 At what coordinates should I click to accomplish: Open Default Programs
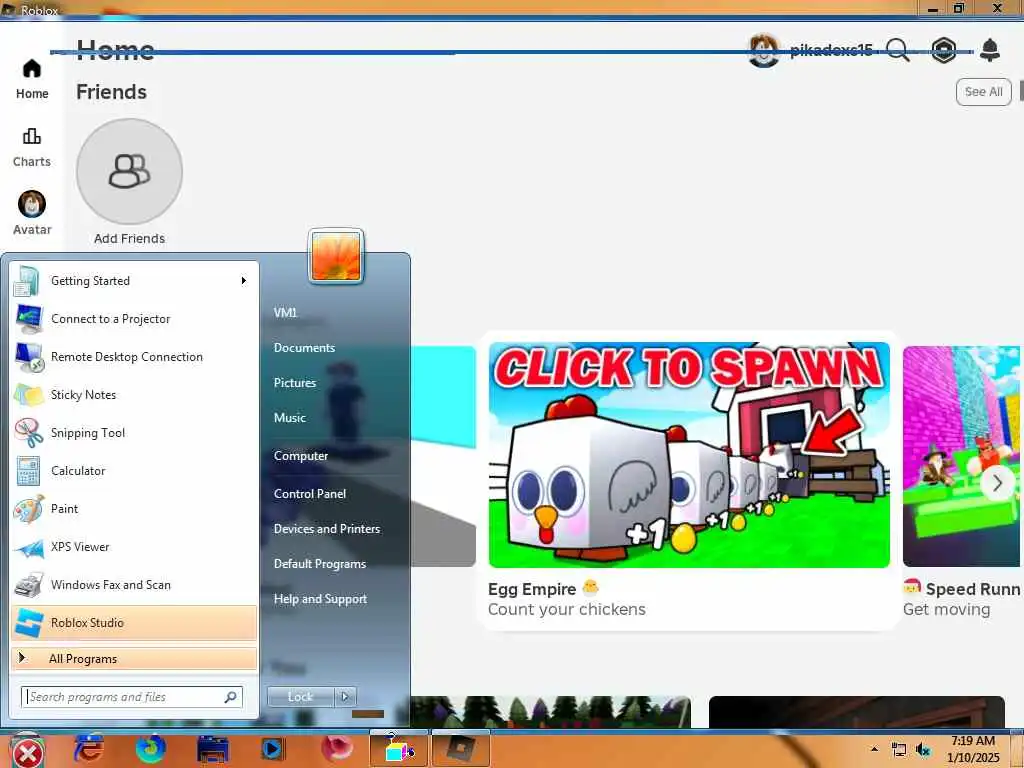pos(319,564)
